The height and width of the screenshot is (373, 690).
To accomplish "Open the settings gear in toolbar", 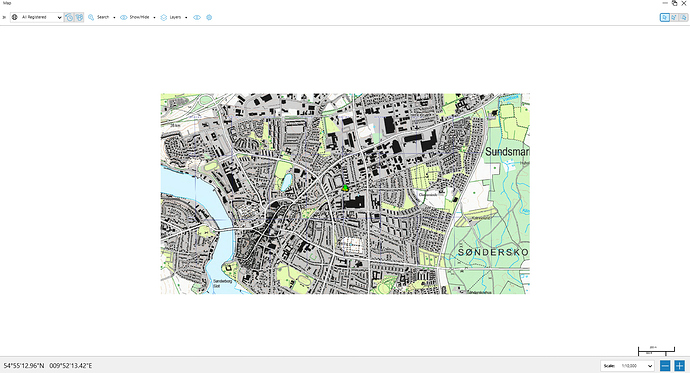I will [x=209, y=18].
